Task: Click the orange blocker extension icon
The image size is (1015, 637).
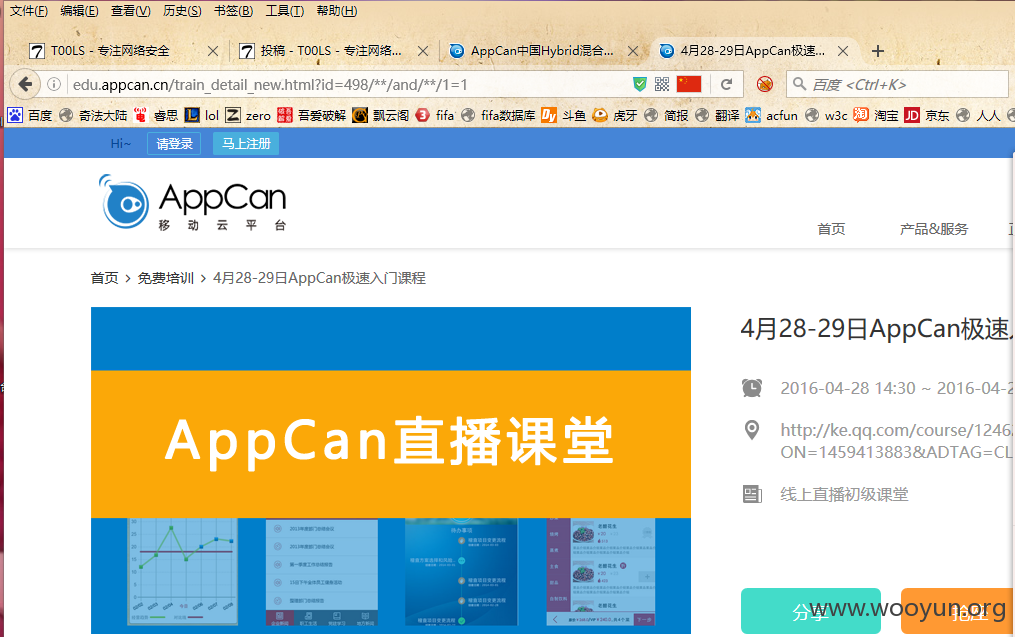Action: pos(764,84)
